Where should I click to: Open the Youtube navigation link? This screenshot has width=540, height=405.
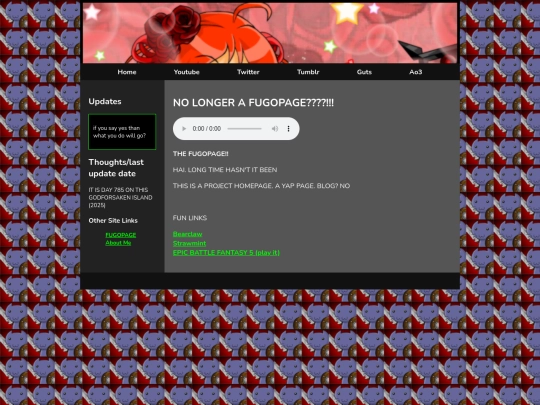tap(187, 72)
